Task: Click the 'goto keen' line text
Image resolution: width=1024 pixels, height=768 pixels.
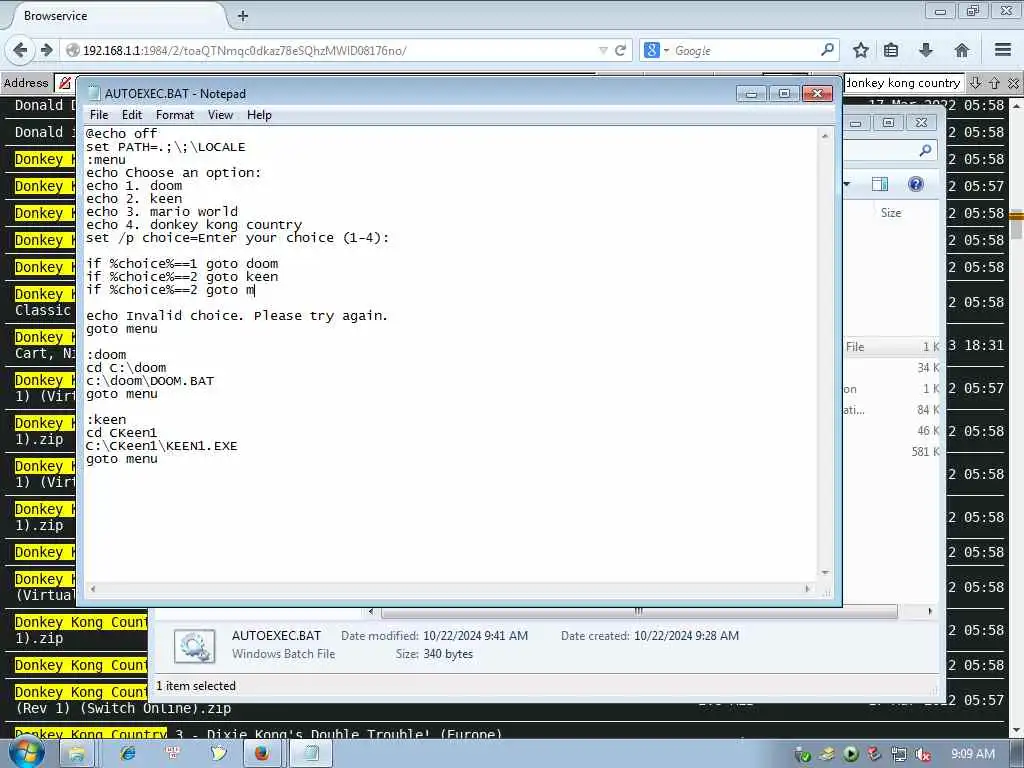Action: pos(242,277)
